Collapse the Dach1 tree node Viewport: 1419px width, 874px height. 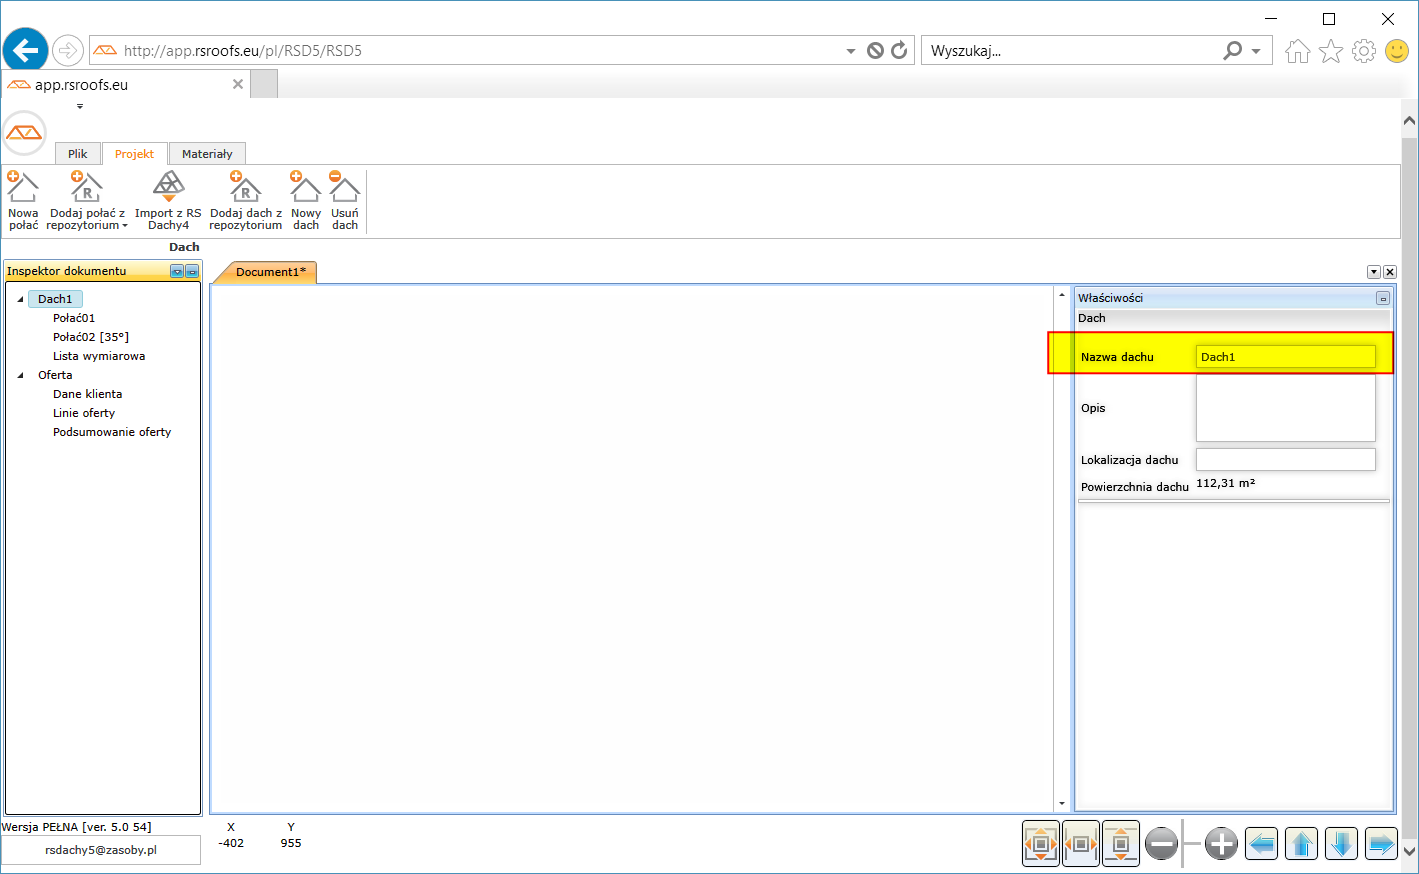click(x=20, y=299)
